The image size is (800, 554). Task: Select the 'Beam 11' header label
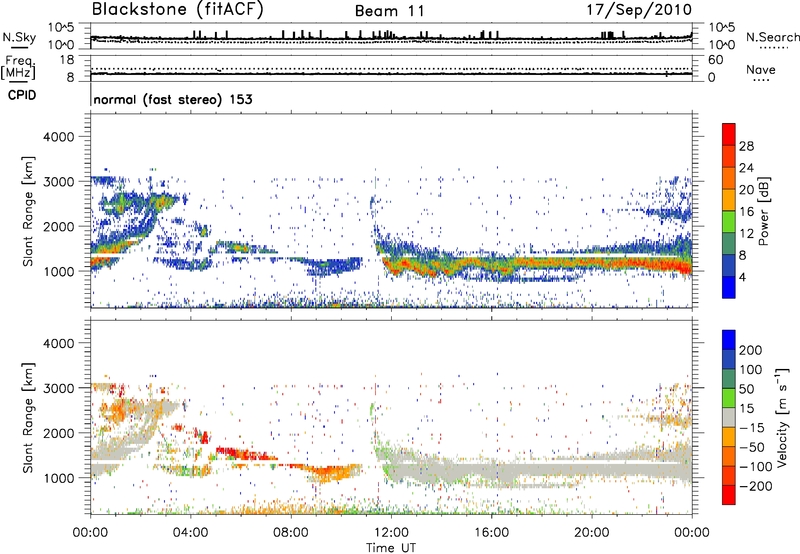[x=390, y=11]
